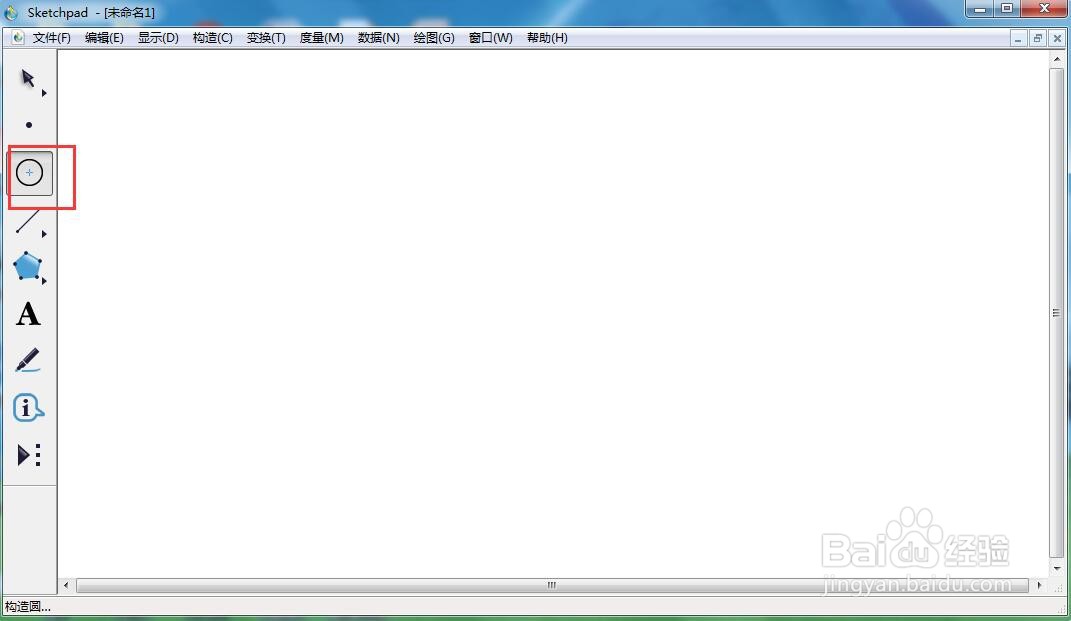This screenshot has width=1071, height=621.
Task: Click the horizontal scrollbar right arrow
Action: [x=1040, y=585]
